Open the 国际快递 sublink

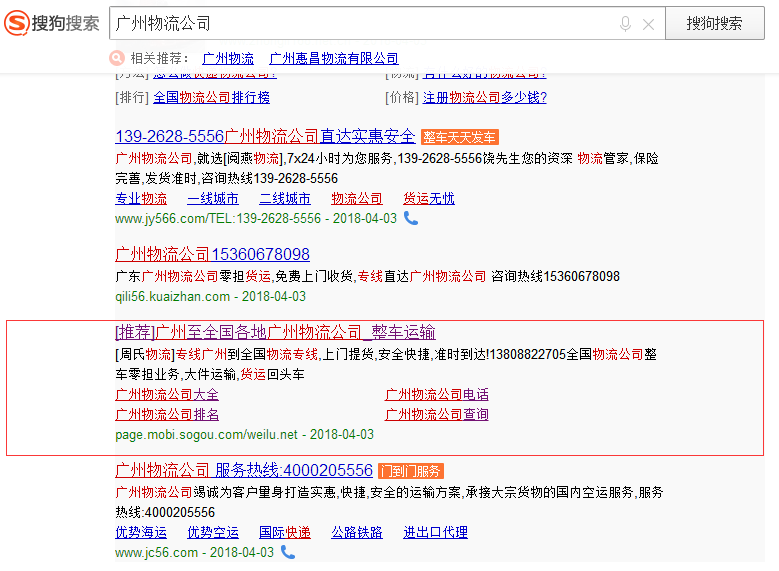tap(285, 533)
